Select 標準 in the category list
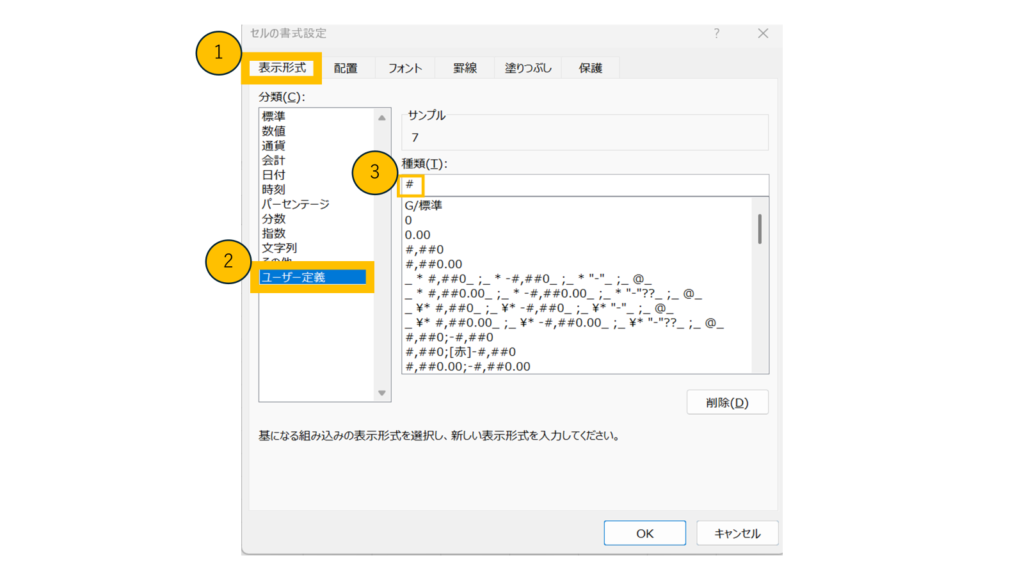 (x=273, y=117)
